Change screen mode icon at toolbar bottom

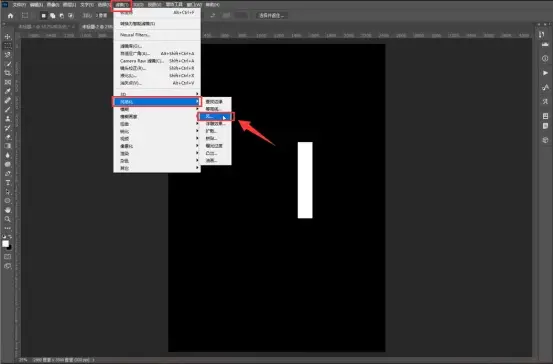[x=7, y=266]
